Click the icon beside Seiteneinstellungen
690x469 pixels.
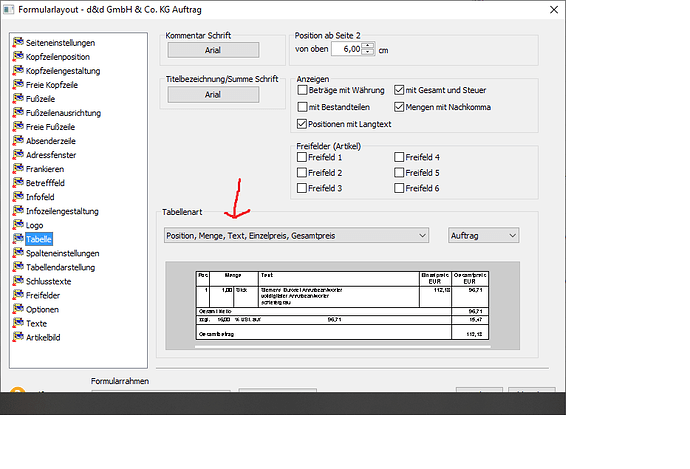pos(18,42)
